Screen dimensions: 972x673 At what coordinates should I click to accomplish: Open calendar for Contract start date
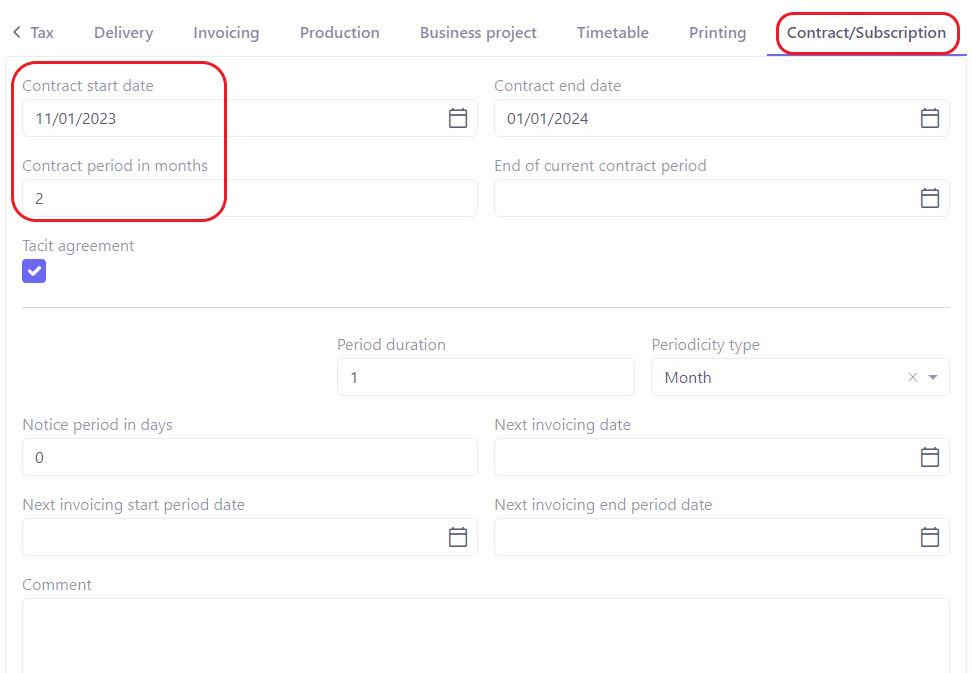(x=458, y=118)
